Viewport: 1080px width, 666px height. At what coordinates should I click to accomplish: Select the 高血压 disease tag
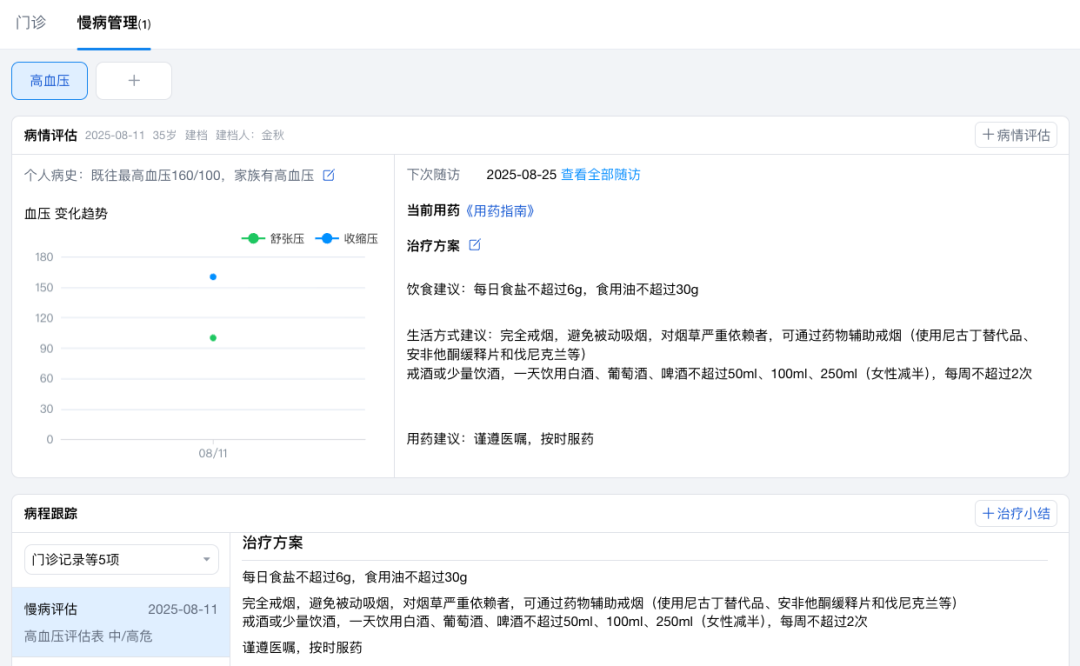pos(48,80)
